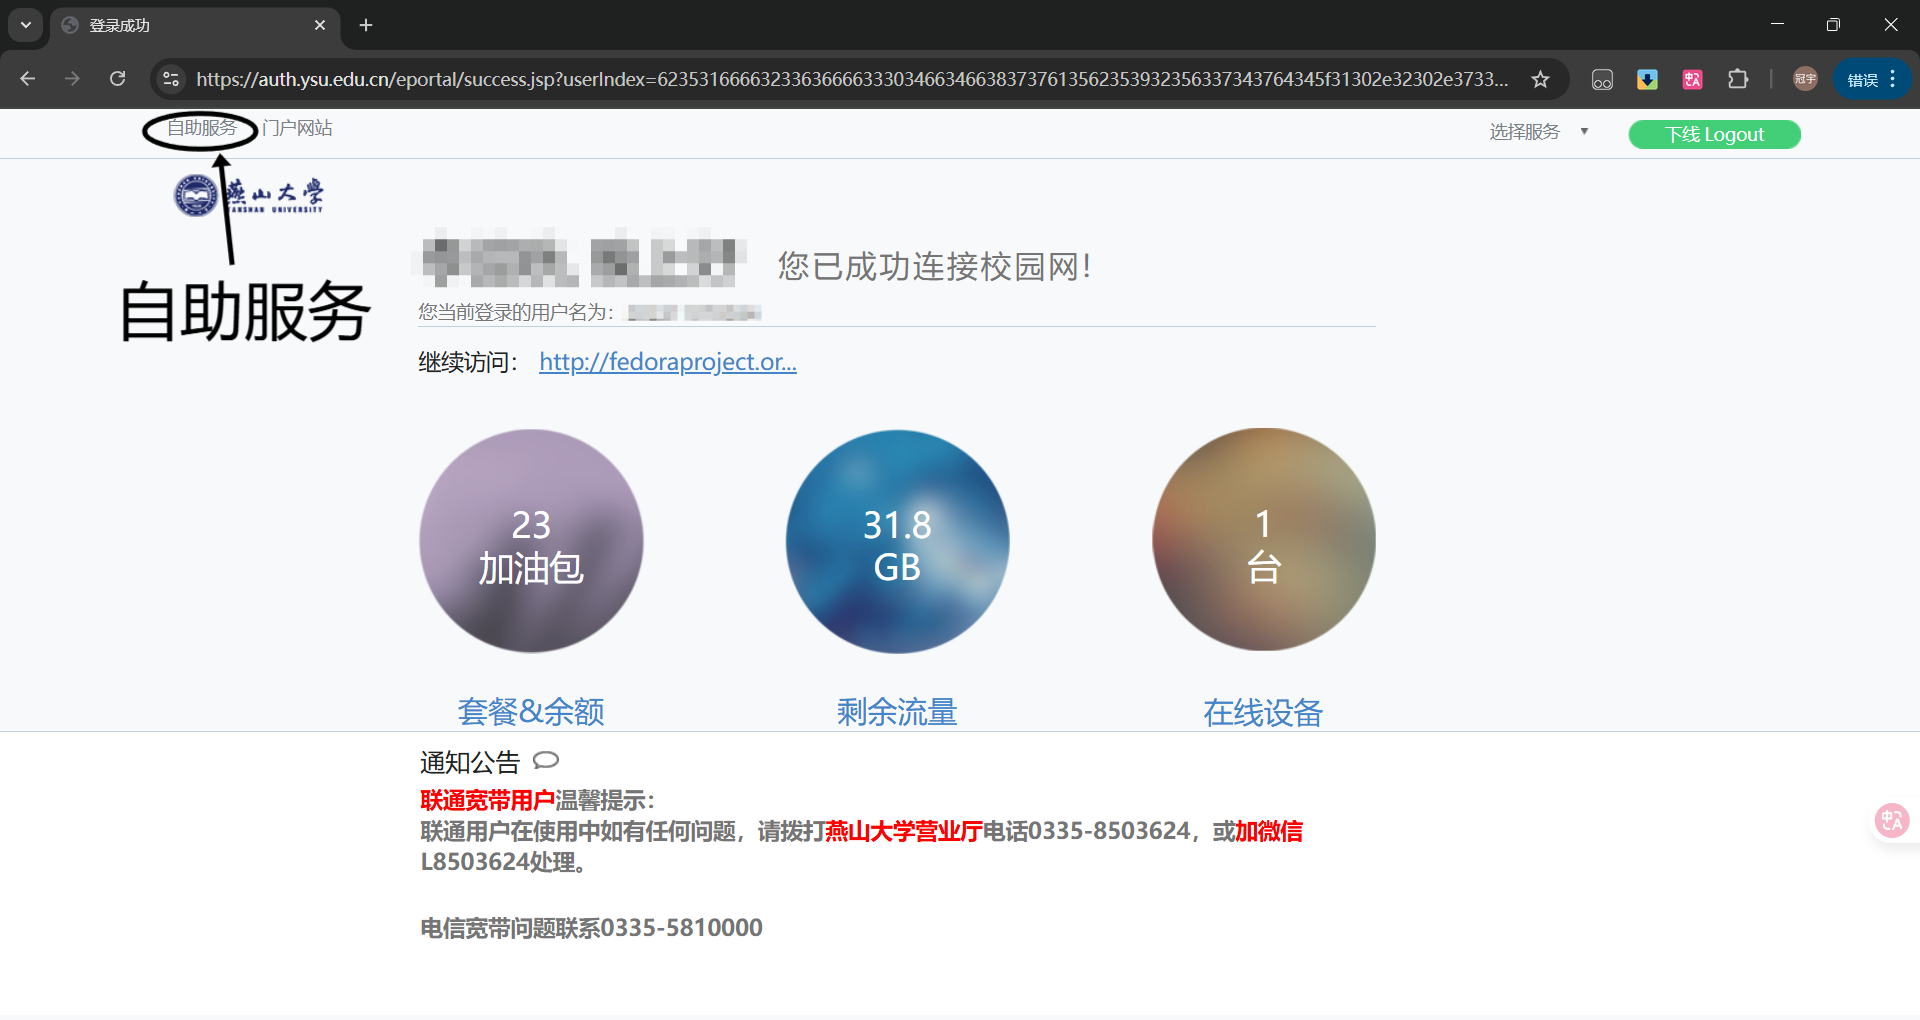
Task: Click the browser back arrow
Action: point(28,79)
